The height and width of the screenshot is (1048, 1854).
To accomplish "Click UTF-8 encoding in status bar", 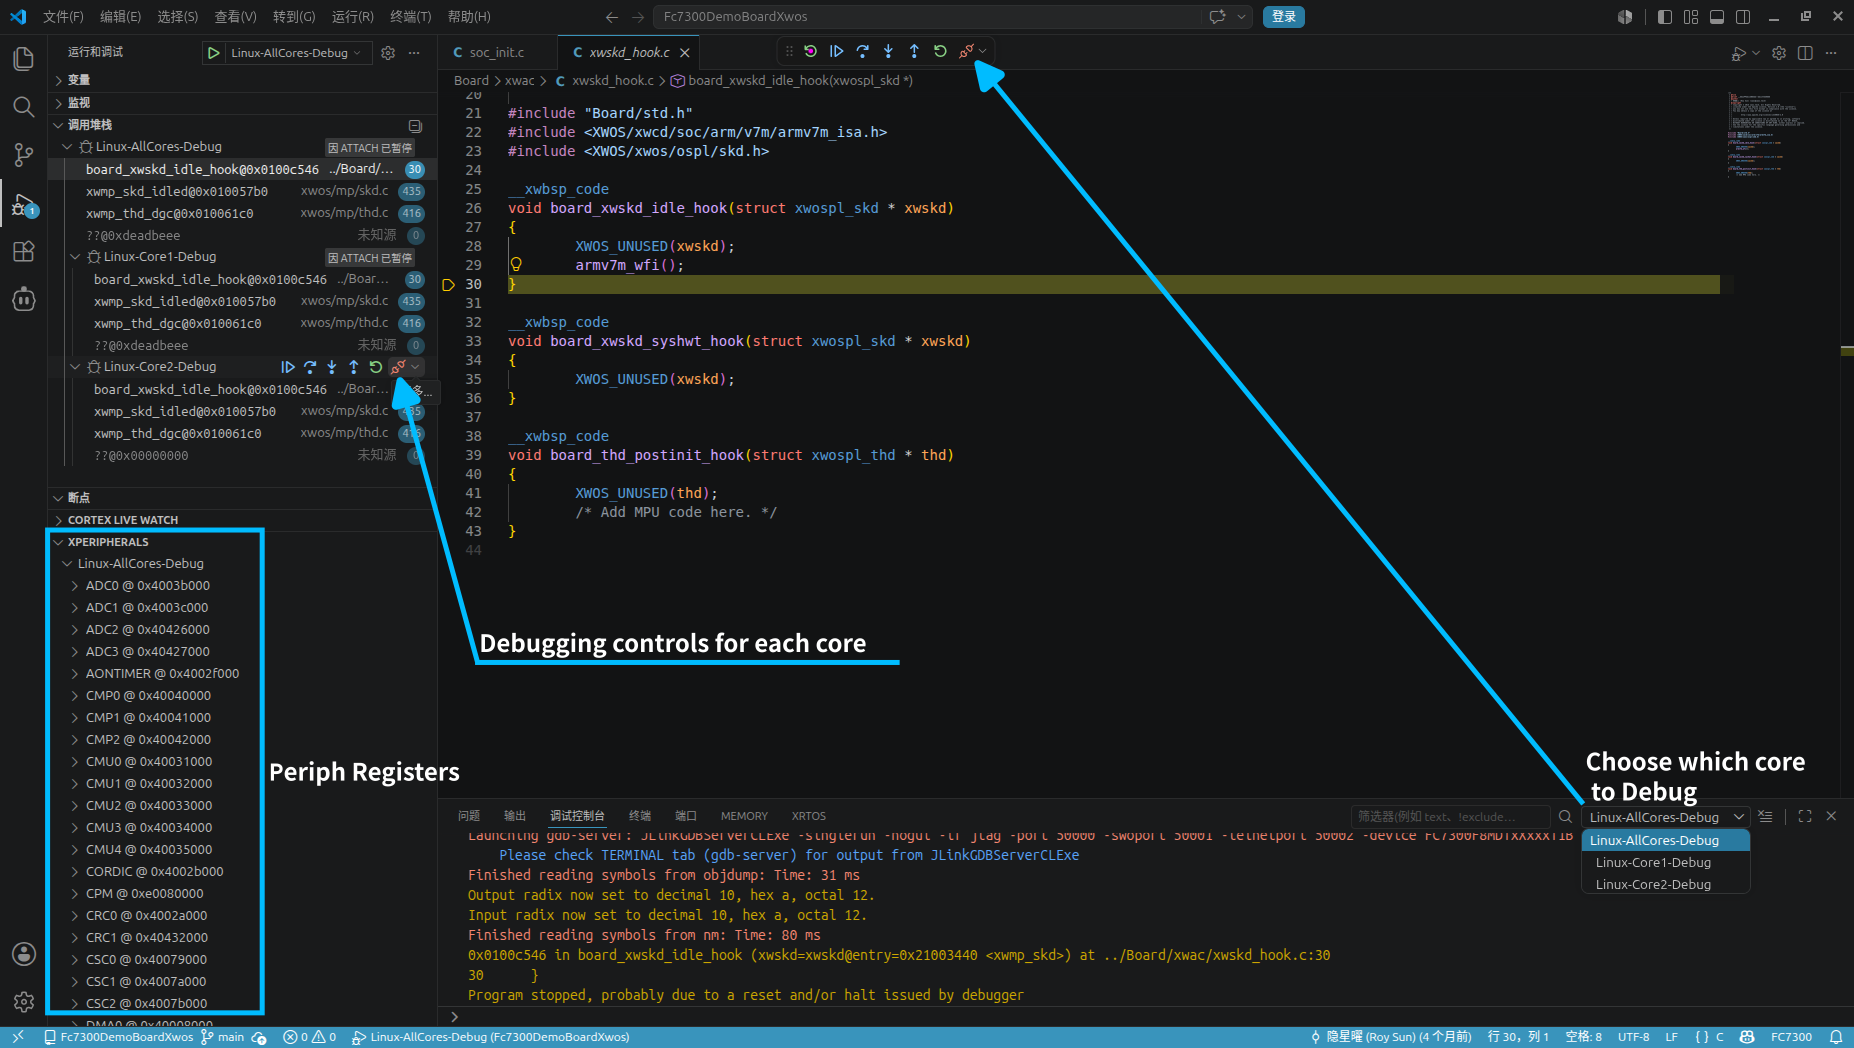I will tap(1633, 1037).
